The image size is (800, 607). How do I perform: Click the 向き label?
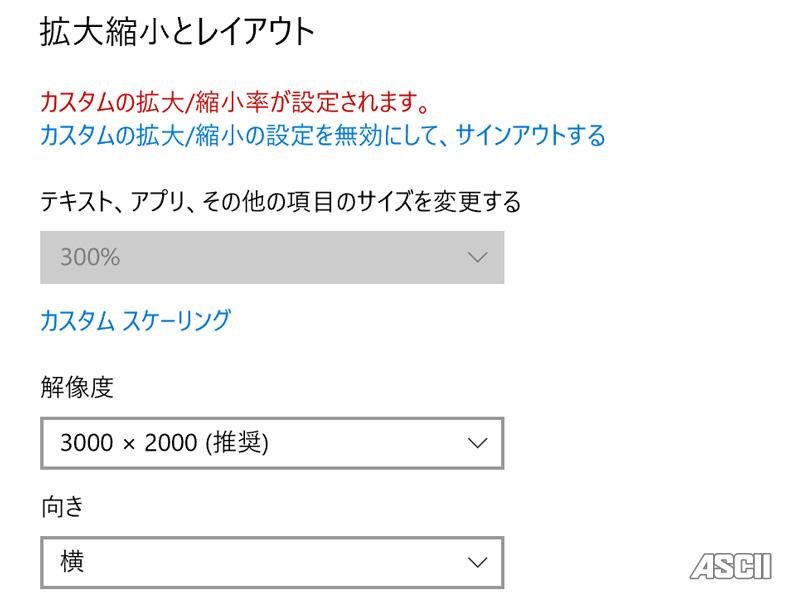click(63, 507)
